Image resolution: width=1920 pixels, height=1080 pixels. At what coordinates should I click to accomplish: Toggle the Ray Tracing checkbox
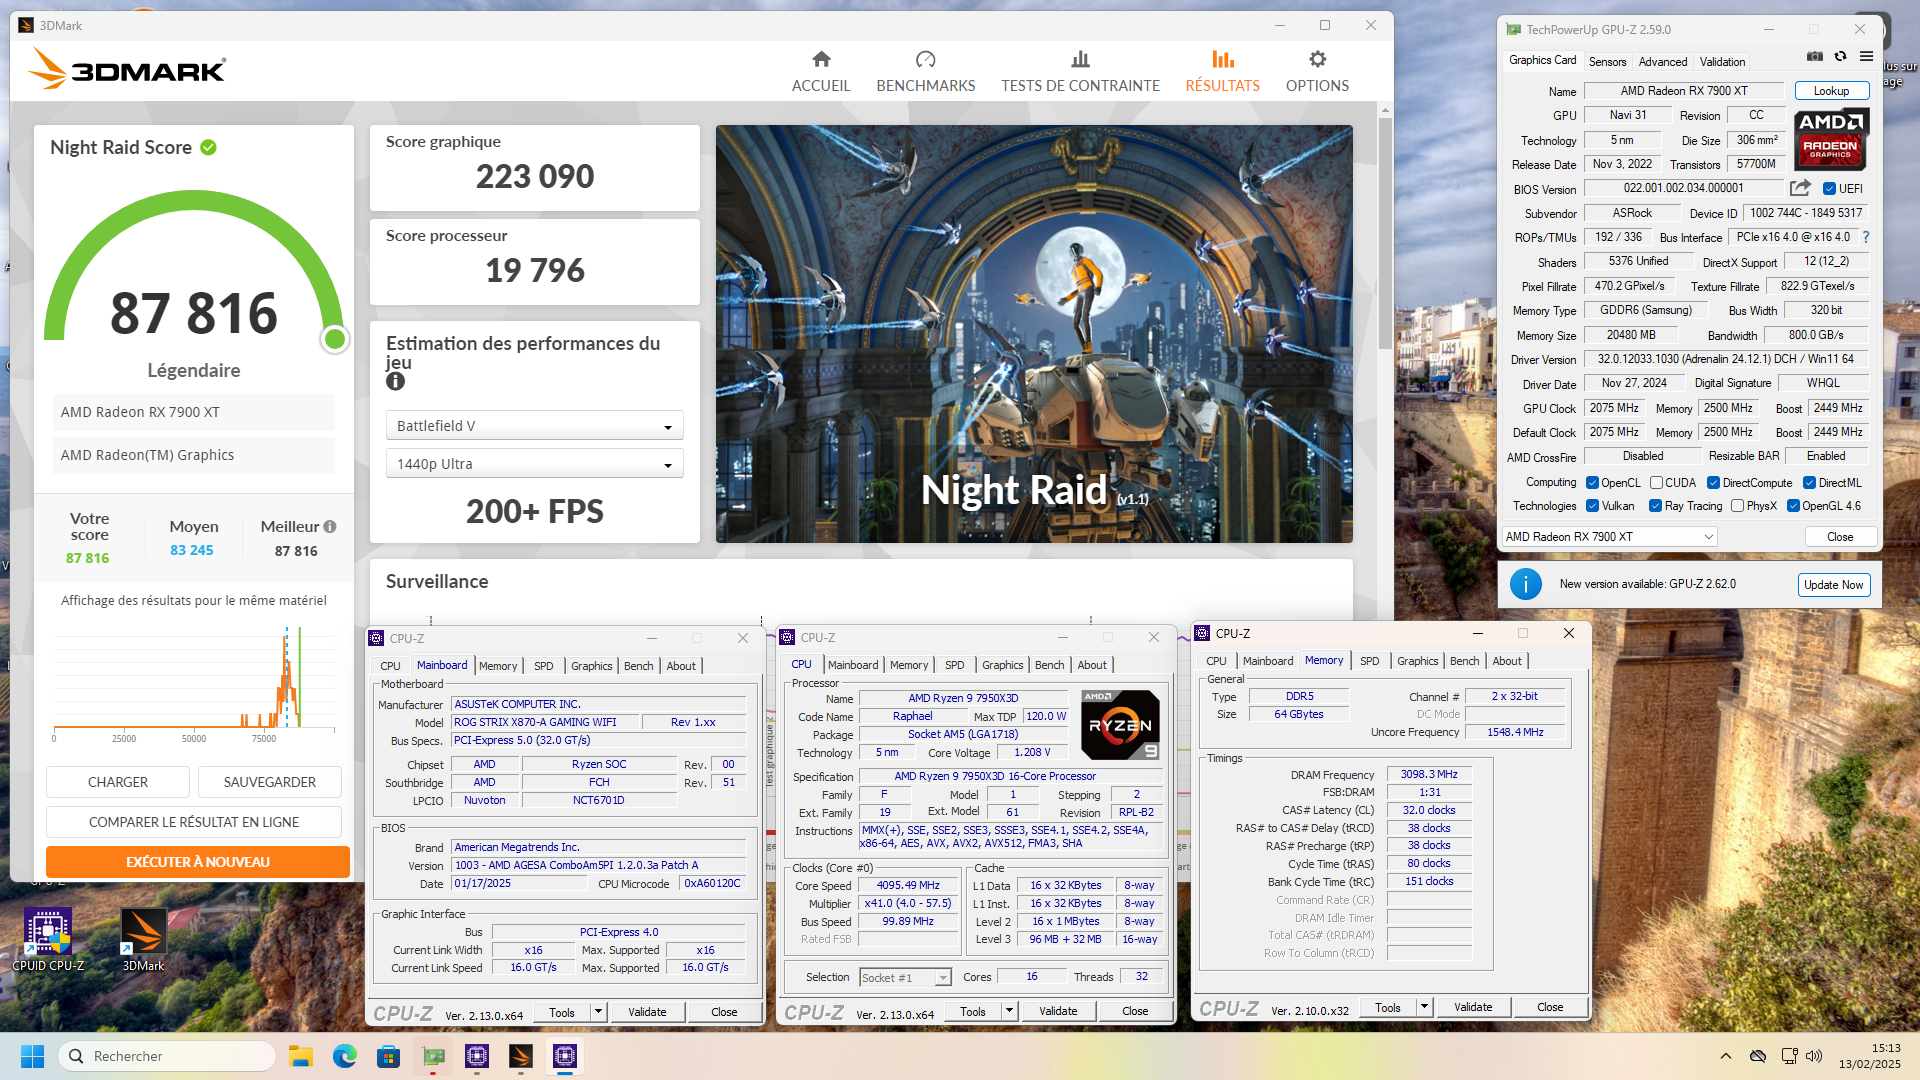1655,506
